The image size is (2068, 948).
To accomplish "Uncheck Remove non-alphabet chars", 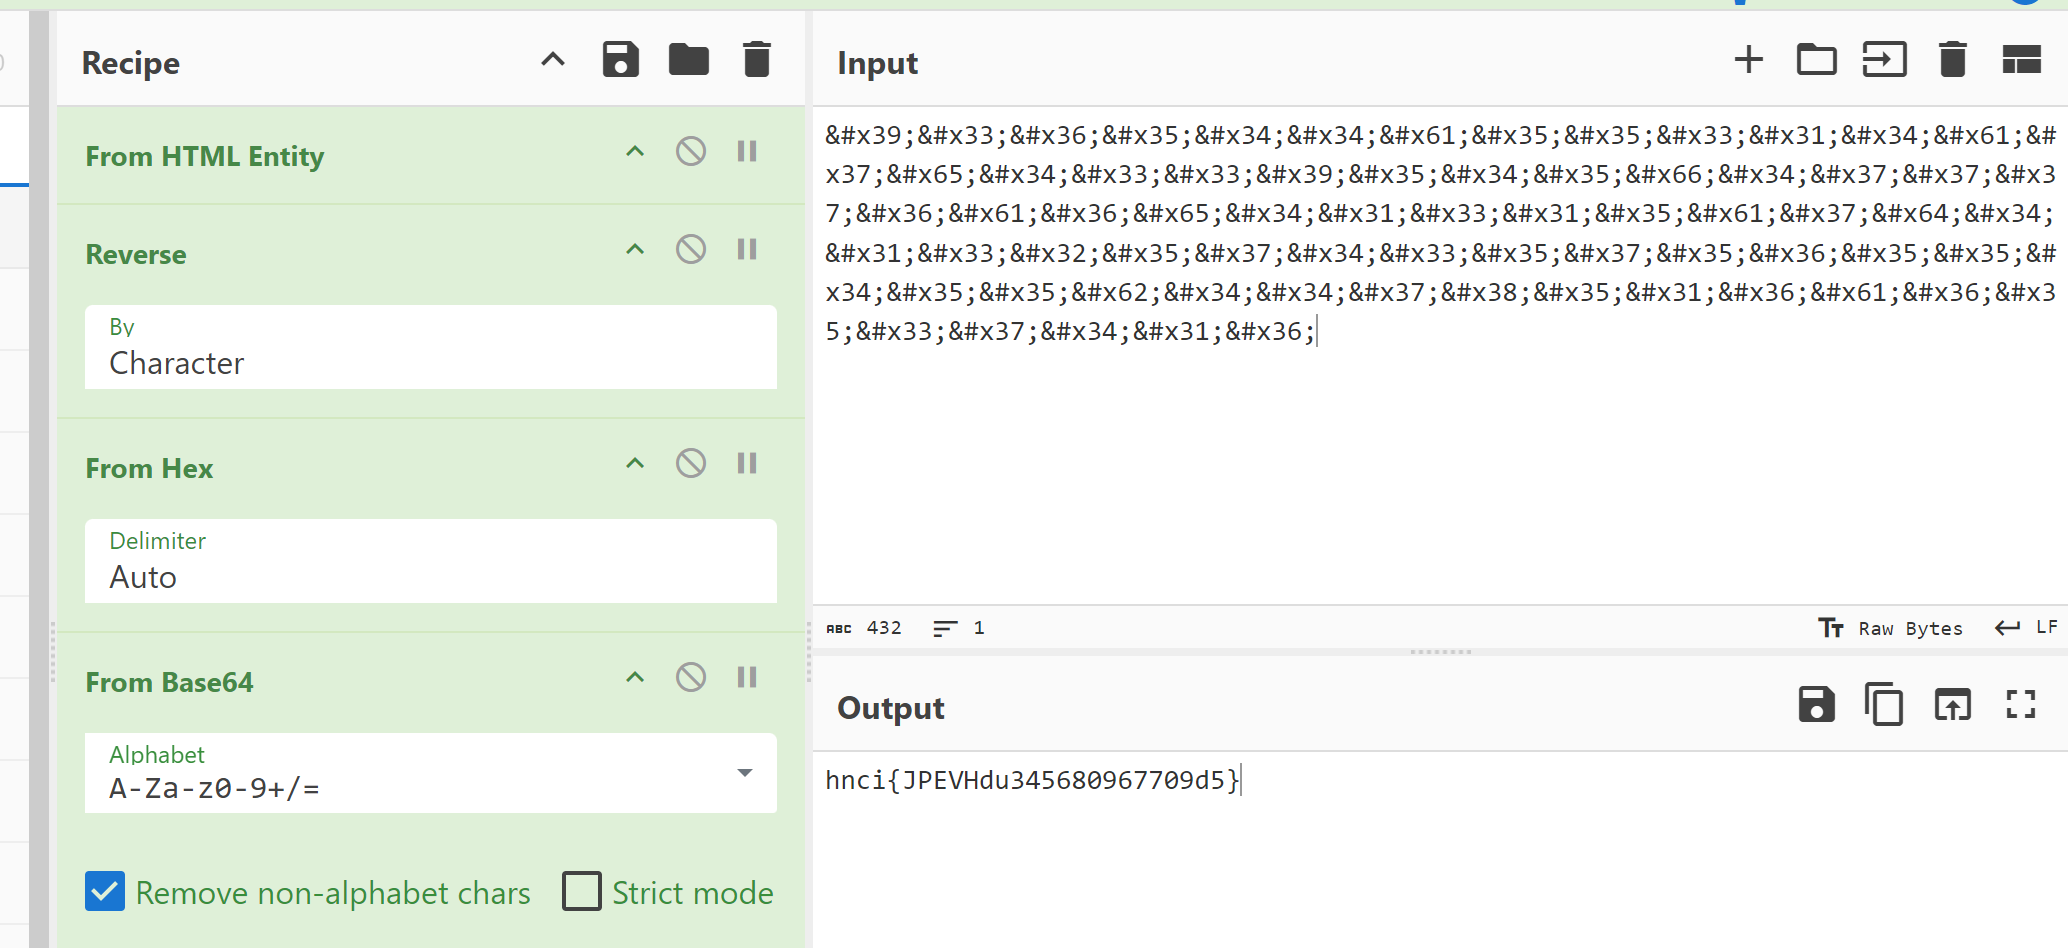I will (x=105, y=891).
